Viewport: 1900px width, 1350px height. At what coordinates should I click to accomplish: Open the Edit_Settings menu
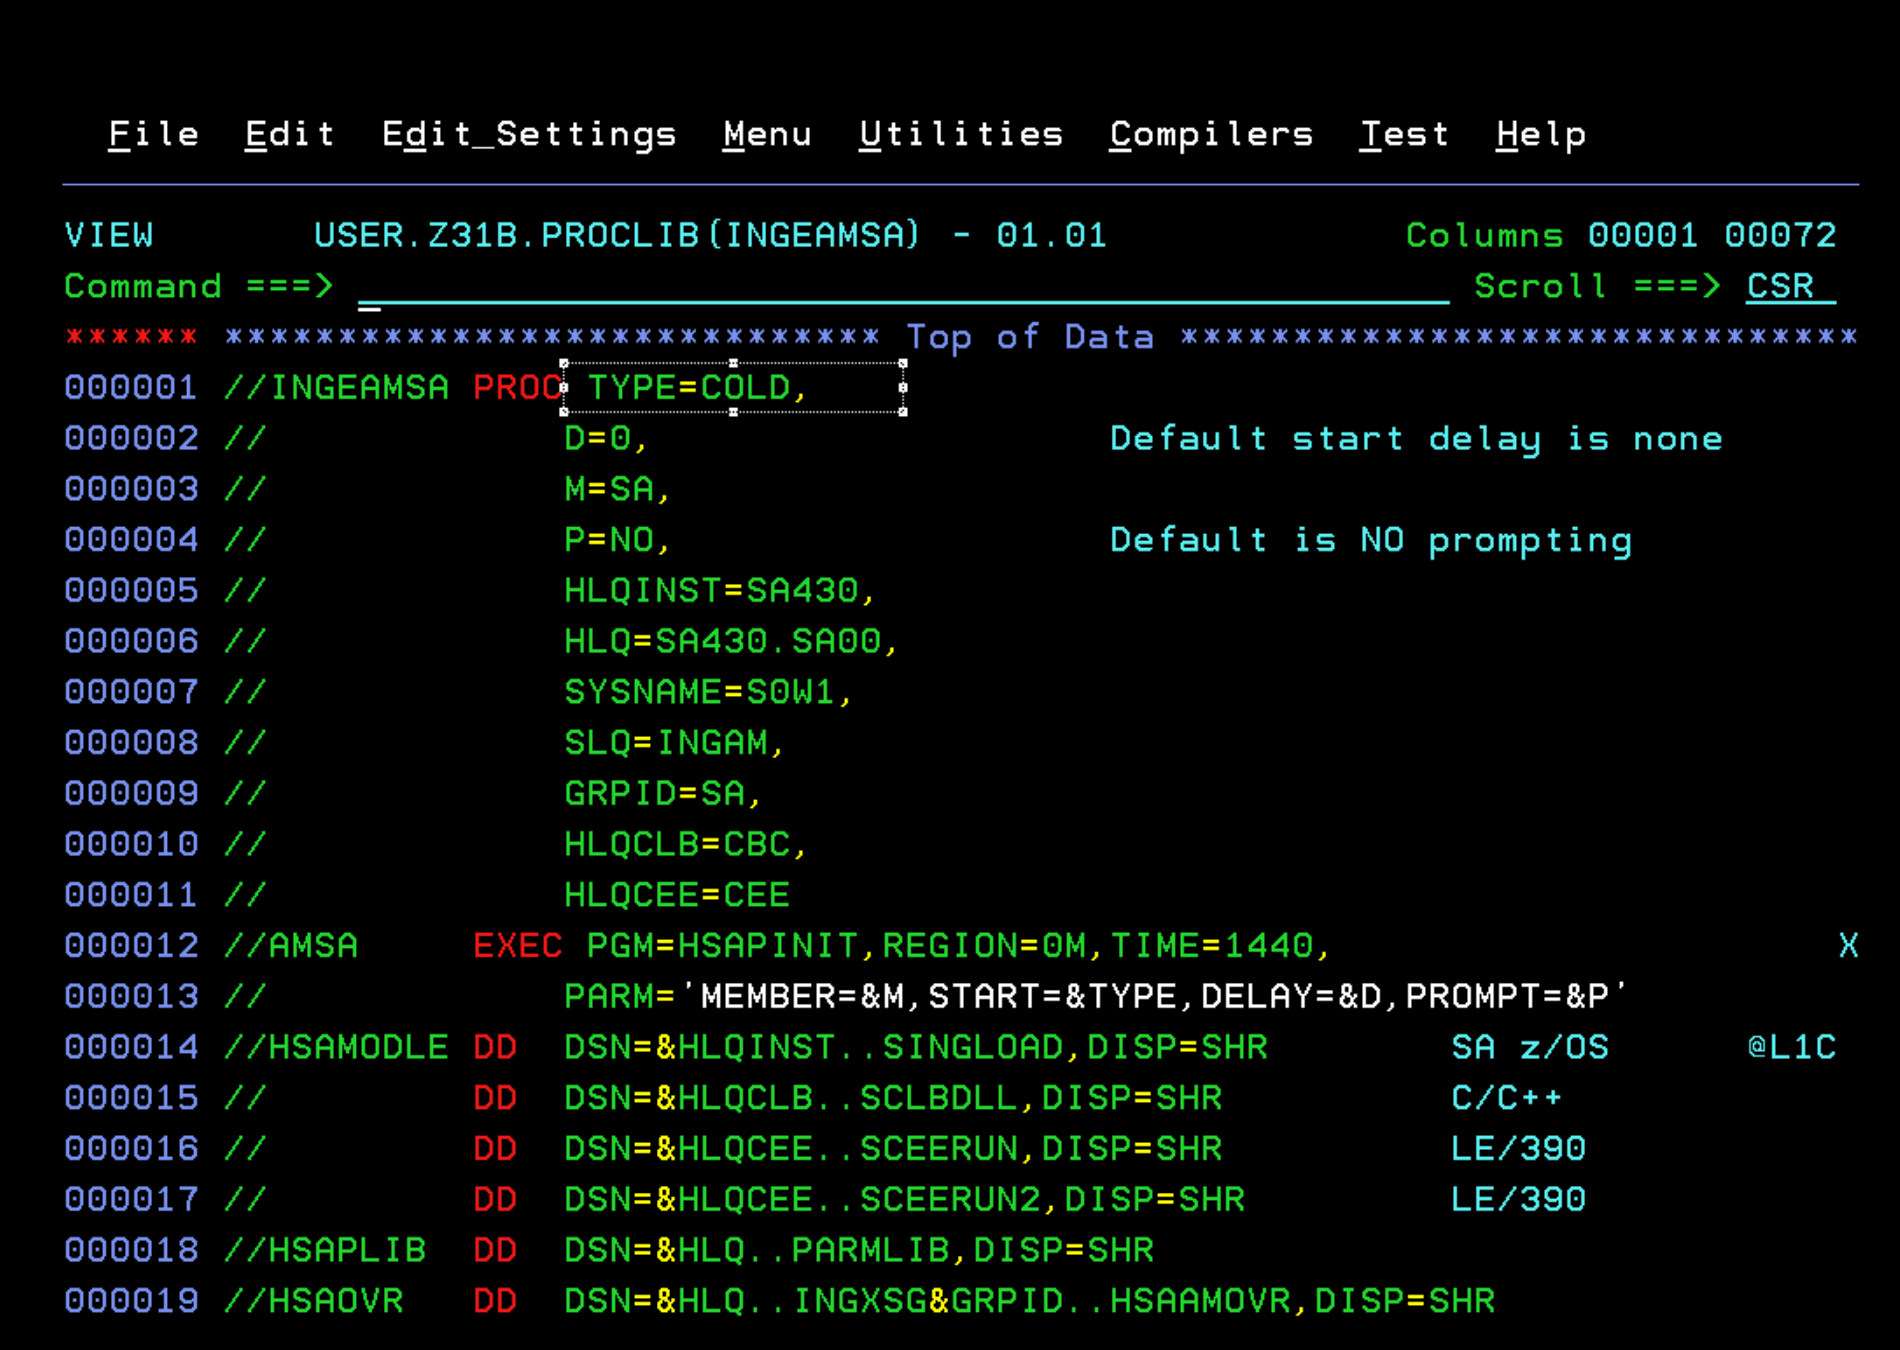point(529,133)
